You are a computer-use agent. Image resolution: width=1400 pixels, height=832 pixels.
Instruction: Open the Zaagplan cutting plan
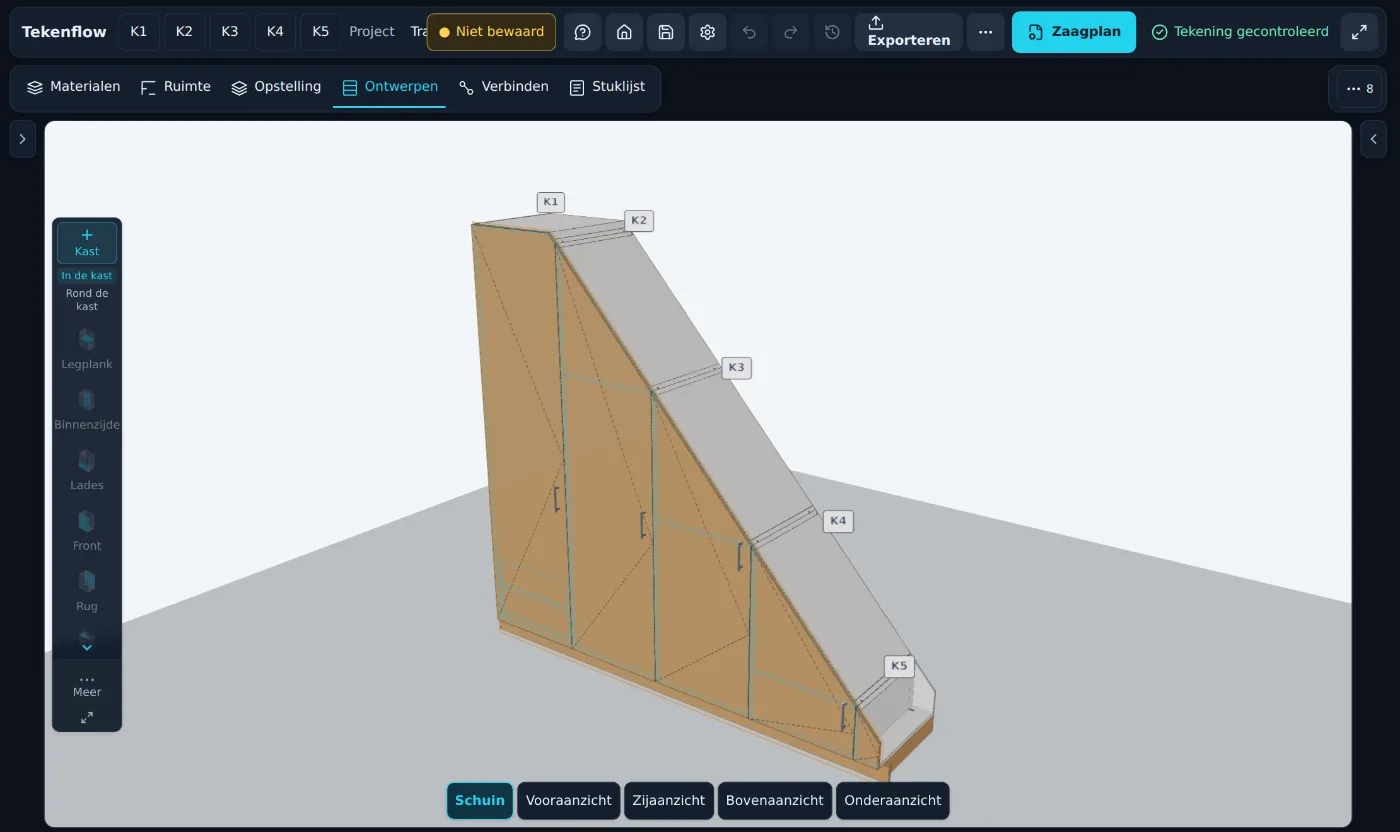click(x=1074, y=32)
